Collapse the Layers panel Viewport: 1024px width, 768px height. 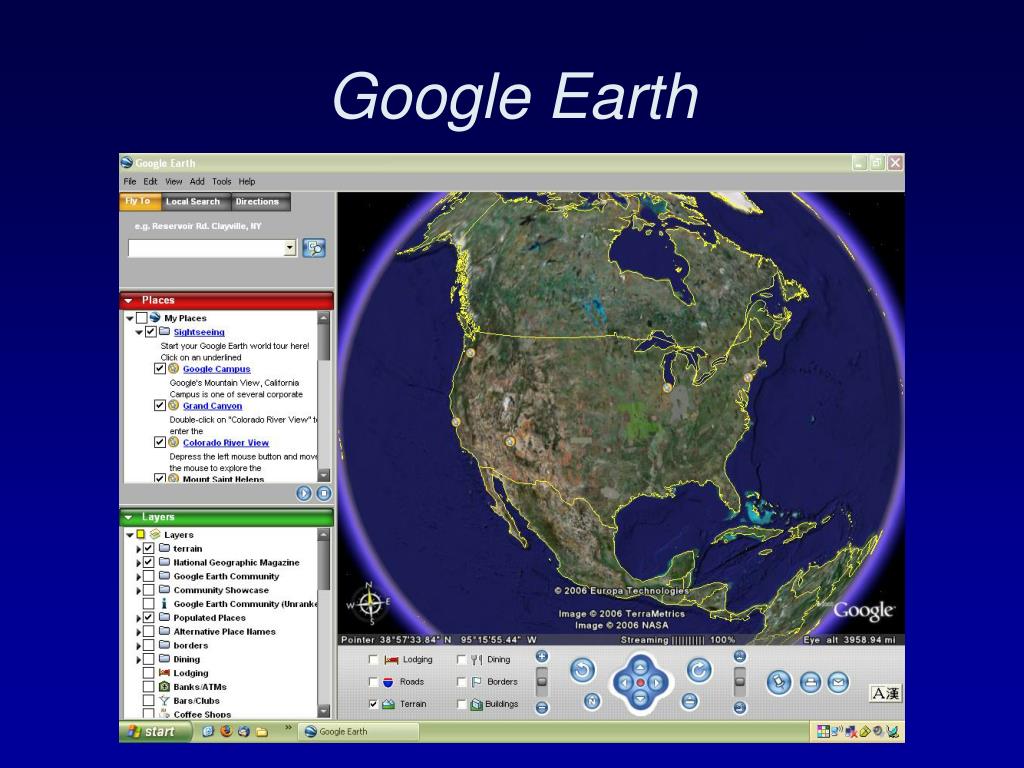pyautogui.click(x=129, y=517)
